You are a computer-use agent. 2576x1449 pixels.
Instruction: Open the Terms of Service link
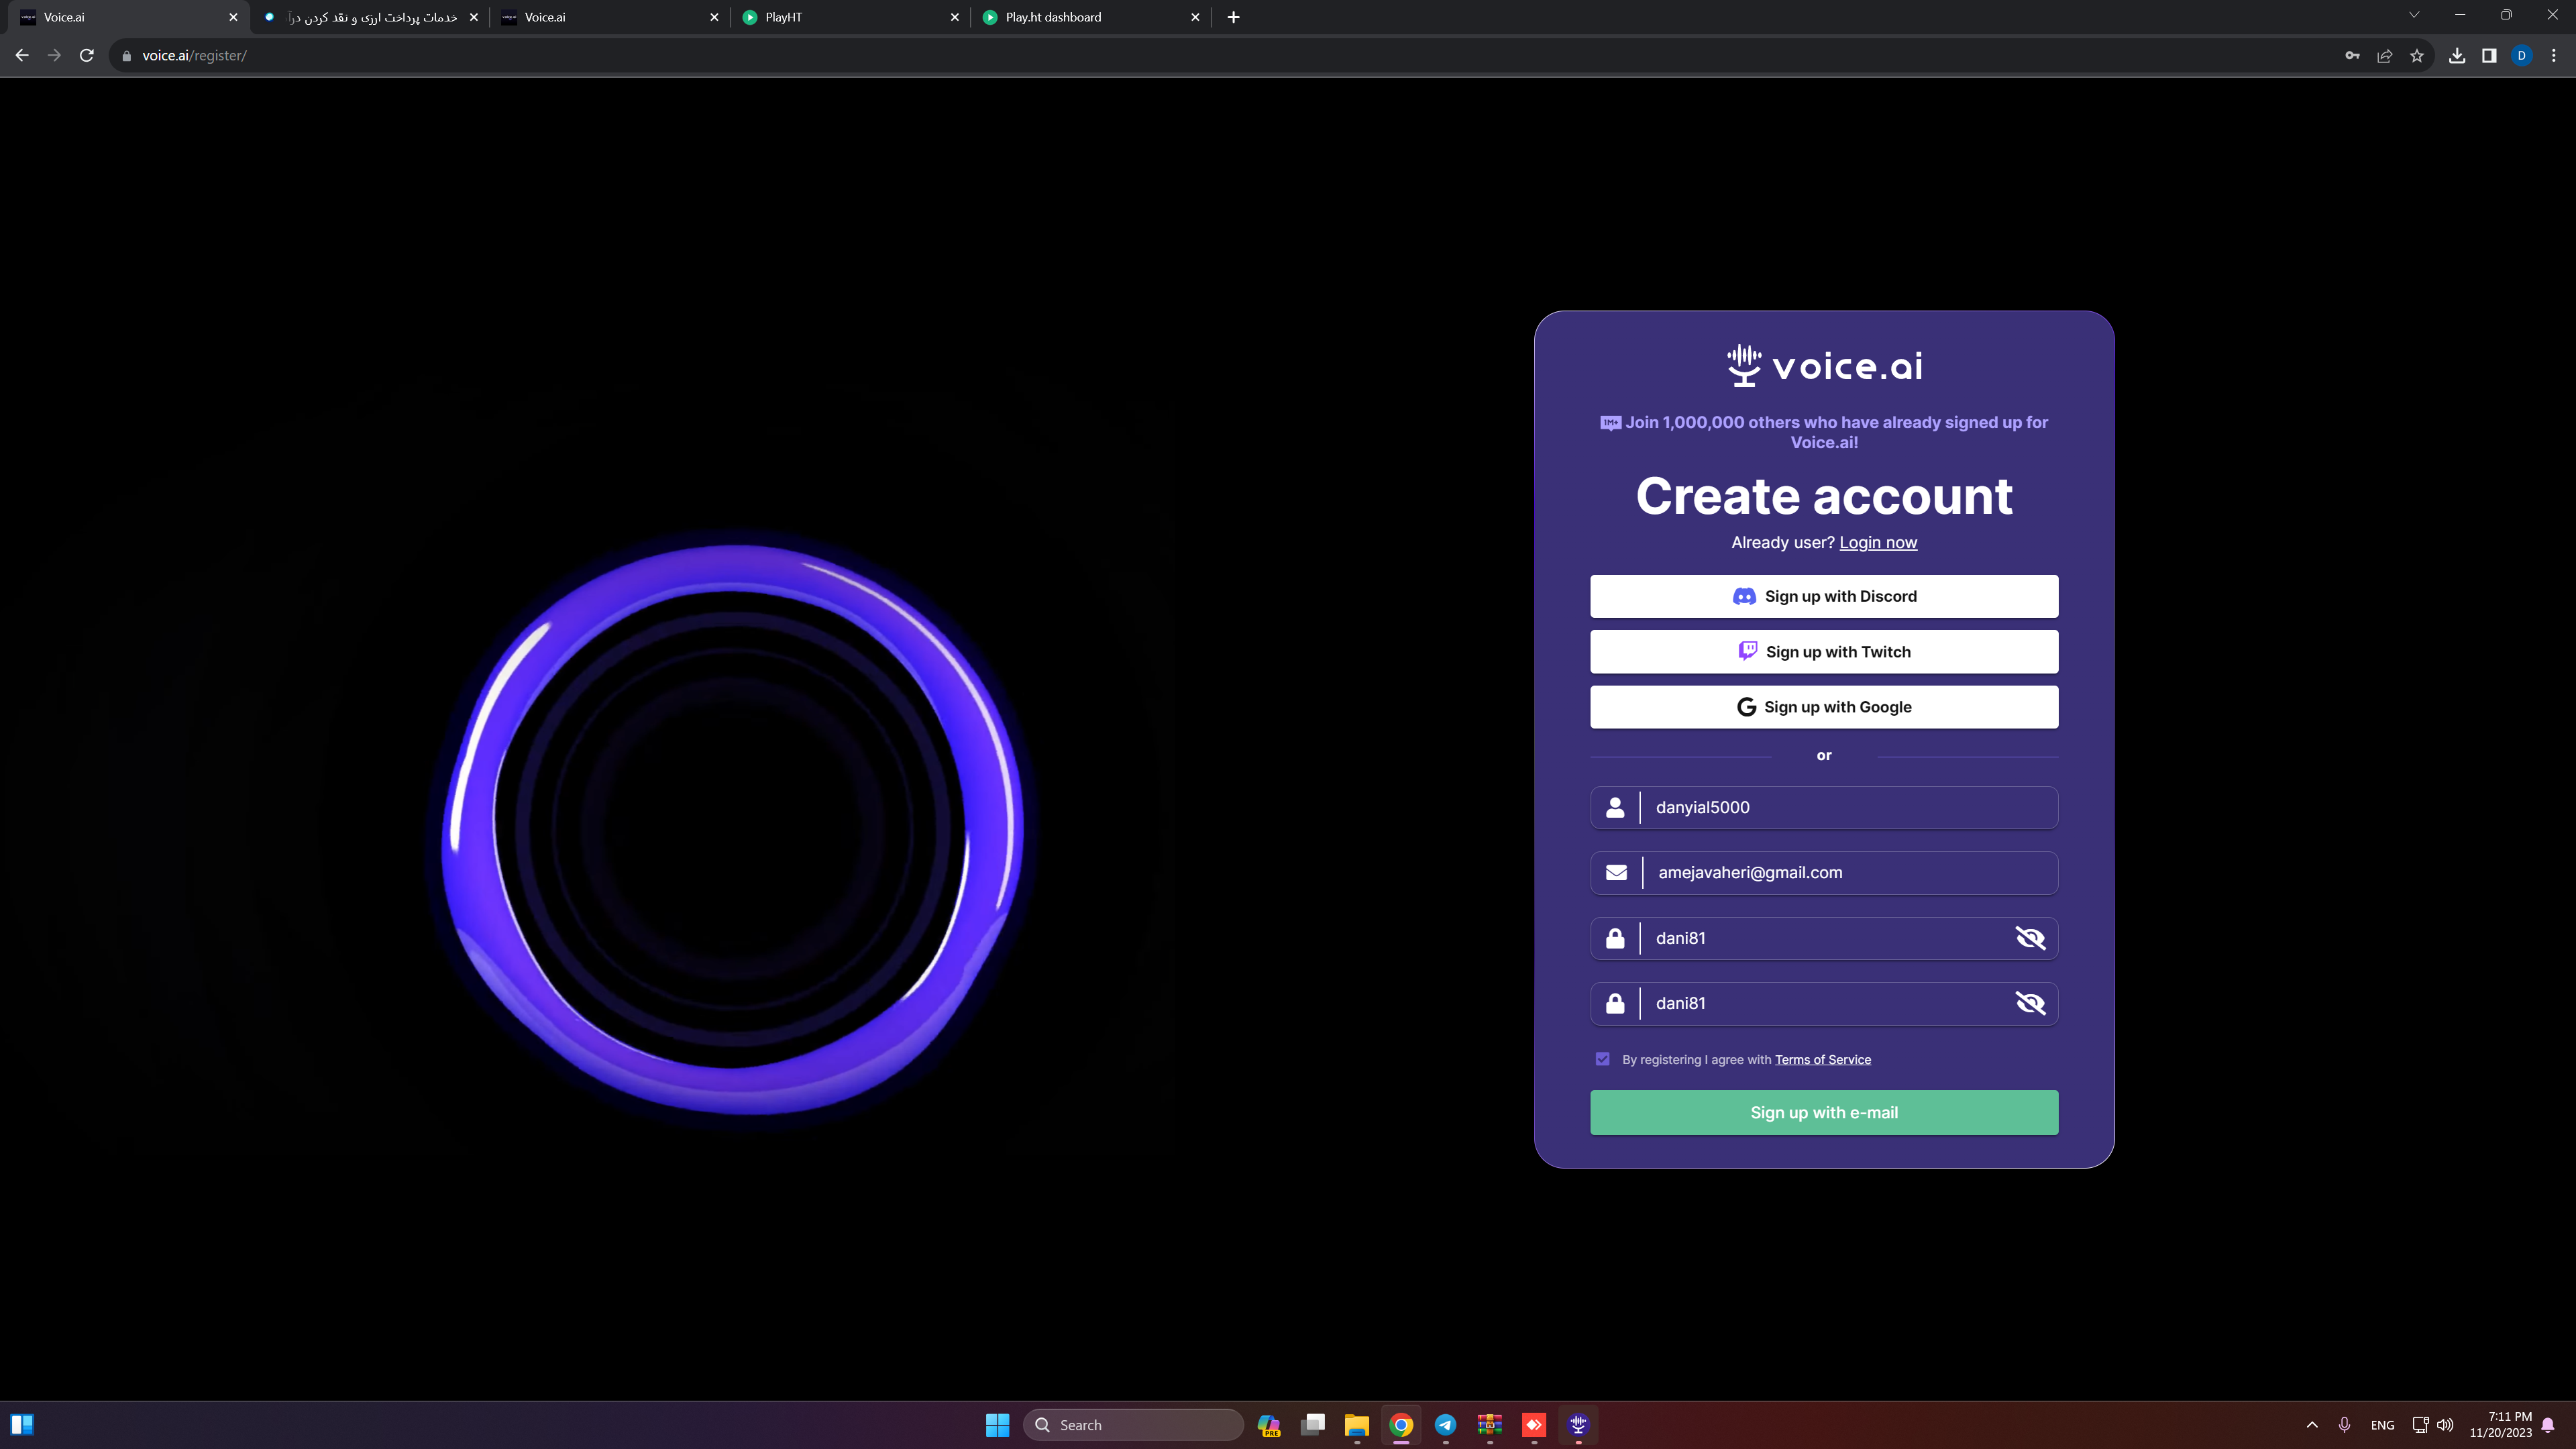point(1823,1060)
